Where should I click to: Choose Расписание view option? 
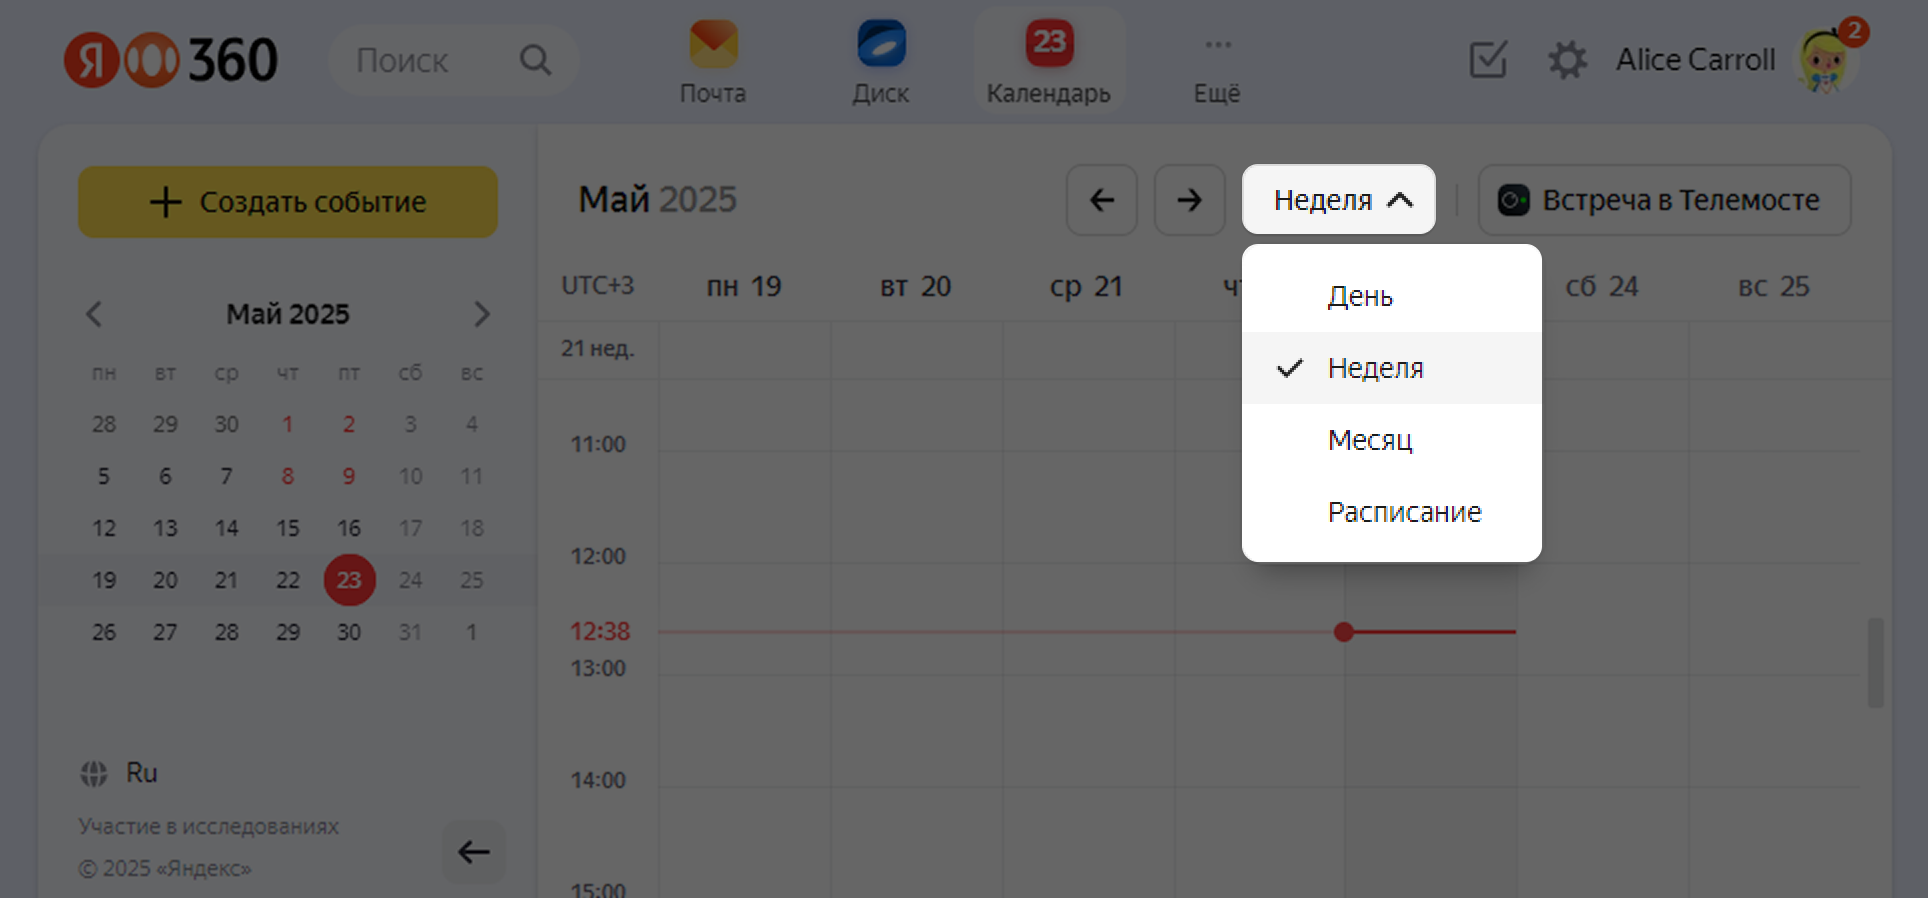point(1404,512)
